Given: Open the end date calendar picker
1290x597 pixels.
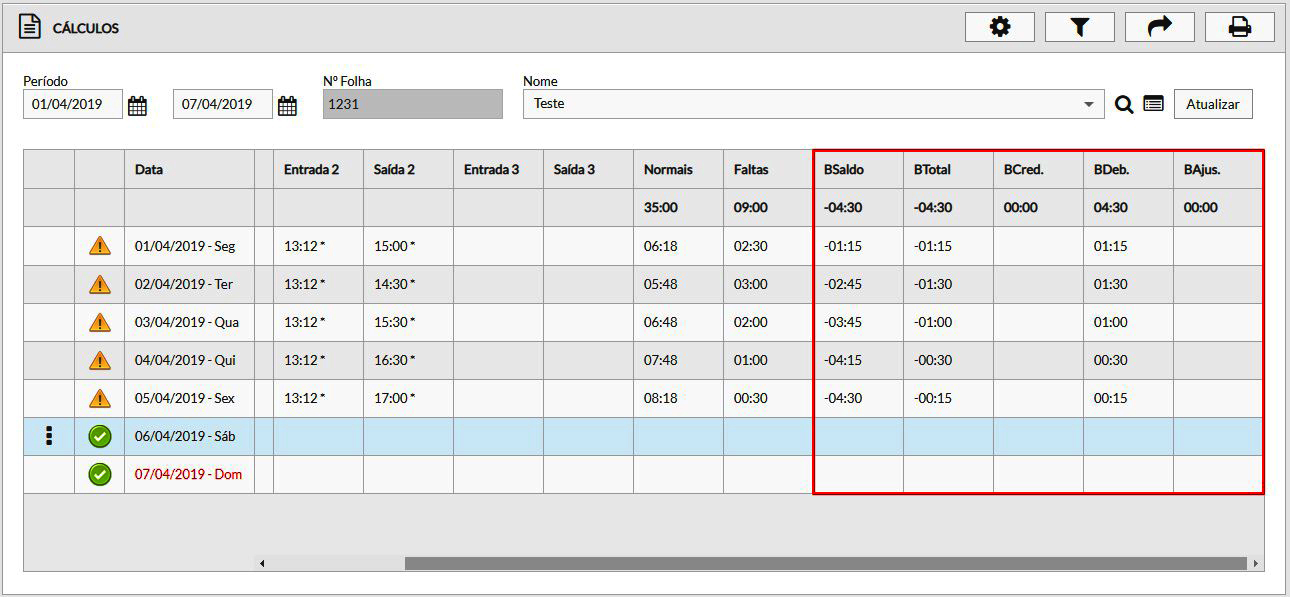Looking at the screenshot, I should click(x=287, y=105).
